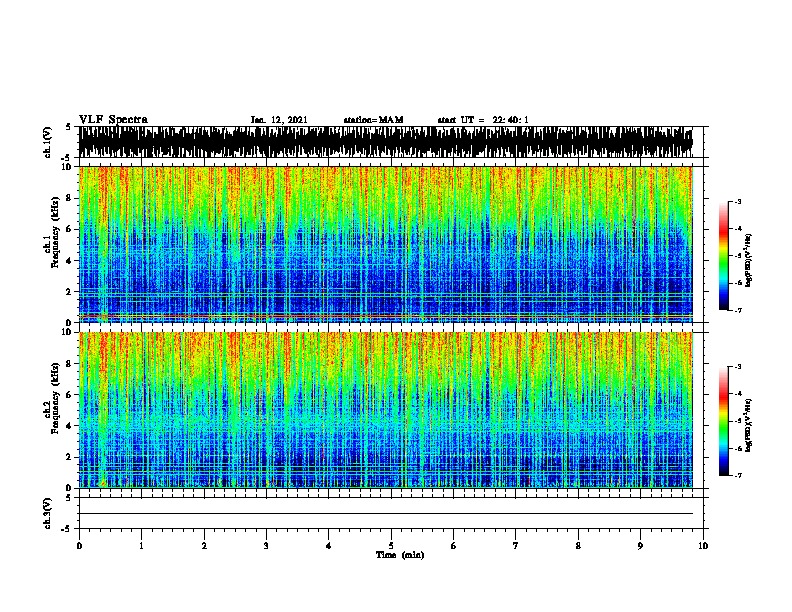The width and height of the screenshot is (792, 612).
Task: Click the ch.1 color bar's log(PSD) label
Action: 749,260
